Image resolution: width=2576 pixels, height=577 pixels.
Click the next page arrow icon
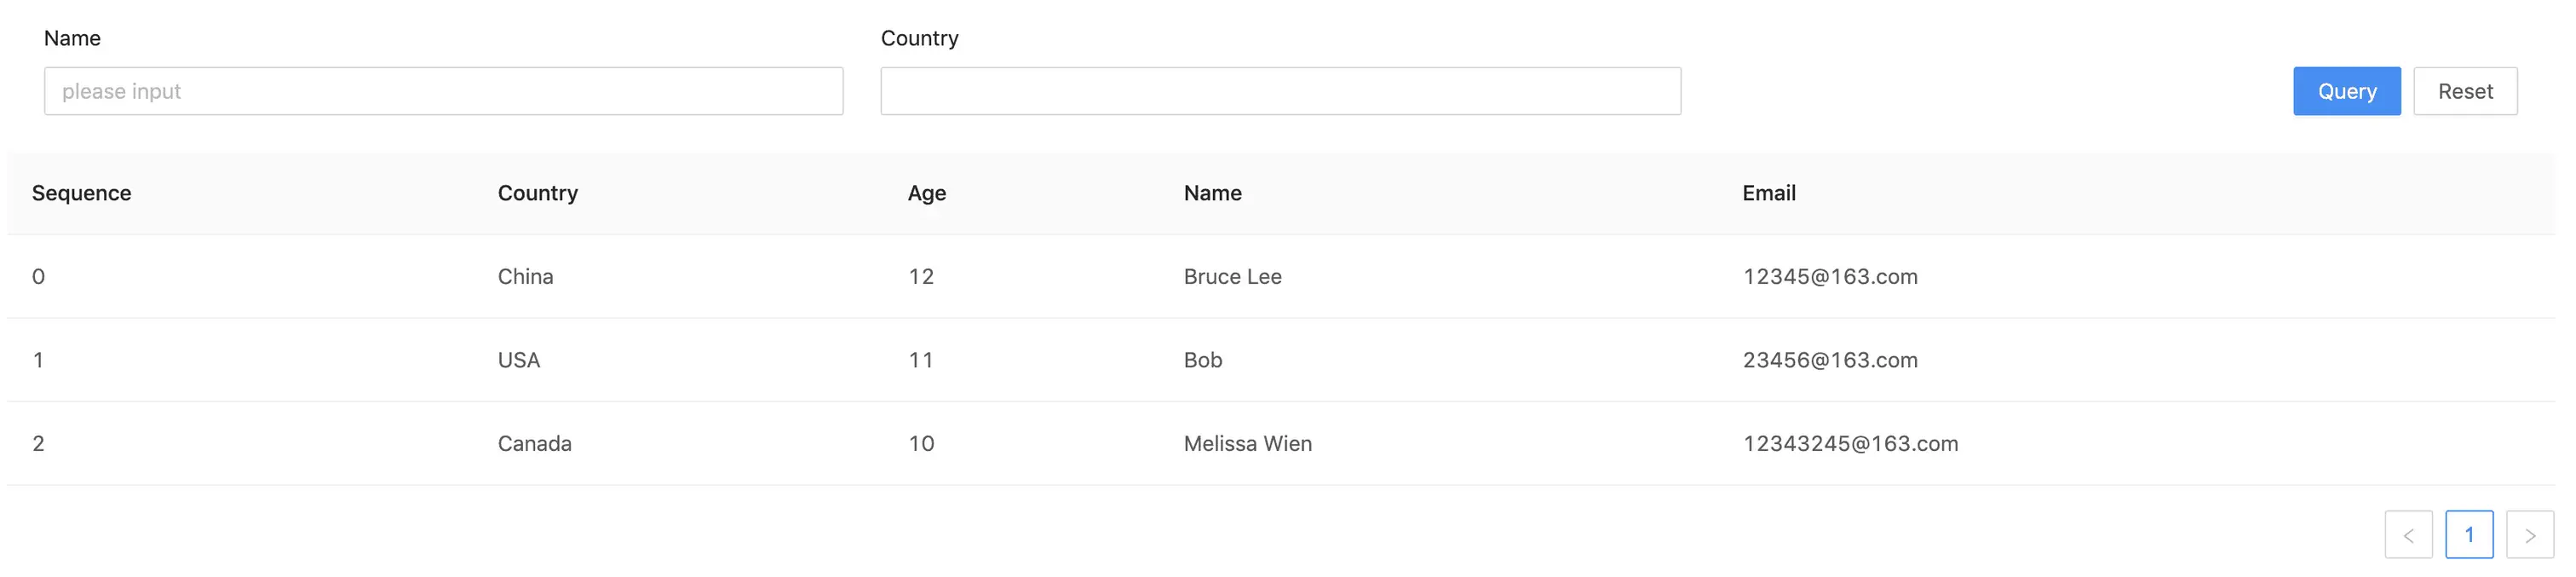[2529, 535]
